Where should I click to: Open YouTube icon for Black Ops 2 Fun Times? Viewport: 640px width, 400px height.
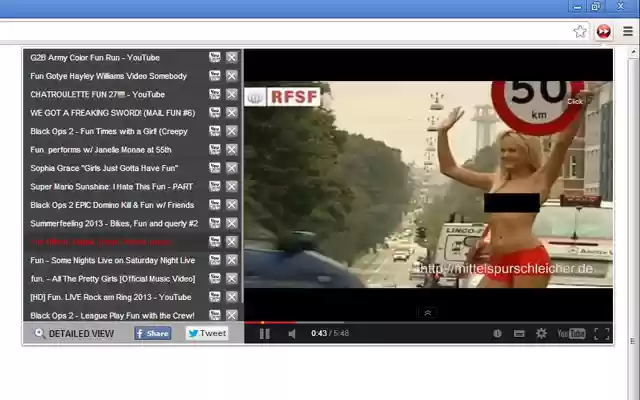tap(215, 131)
